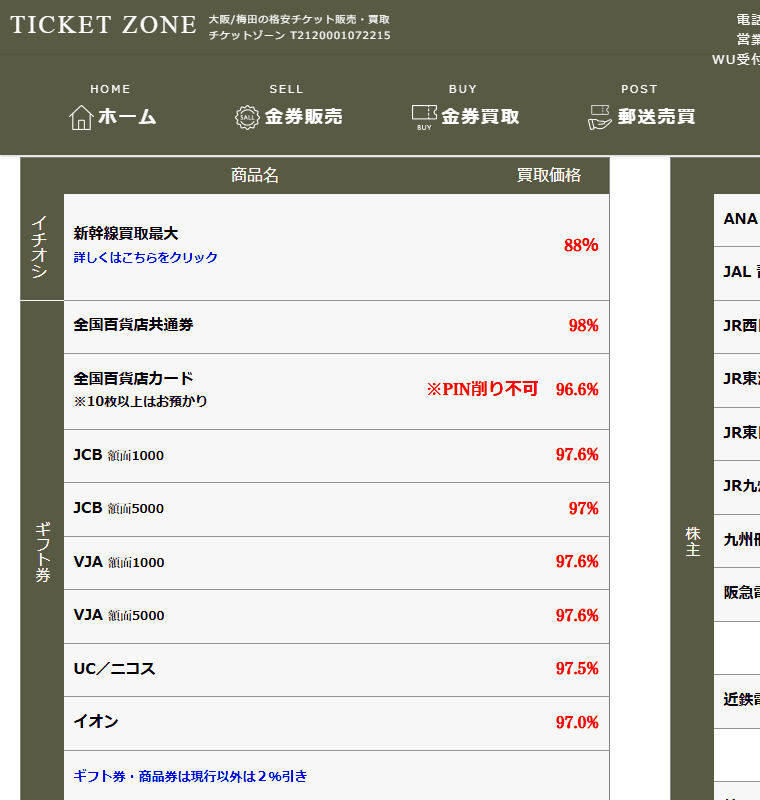The image size is (760, 800).
Task: Click the 97.5% price value
Action: pyautogui.click(x=577, y=668)
